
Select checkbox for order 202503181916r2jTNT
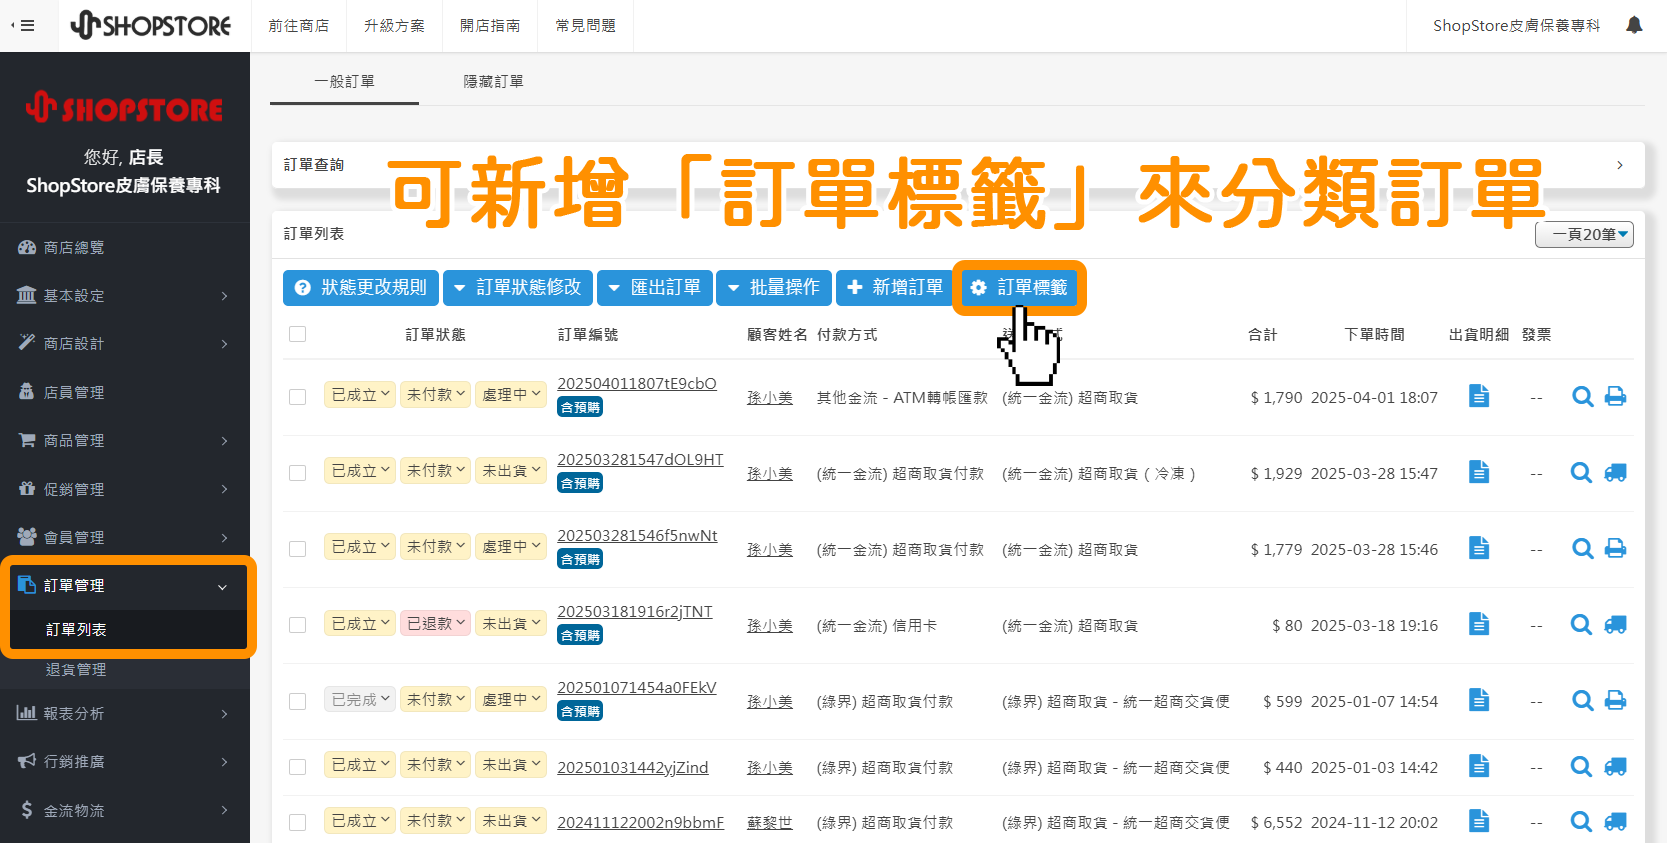coord(297,625)
